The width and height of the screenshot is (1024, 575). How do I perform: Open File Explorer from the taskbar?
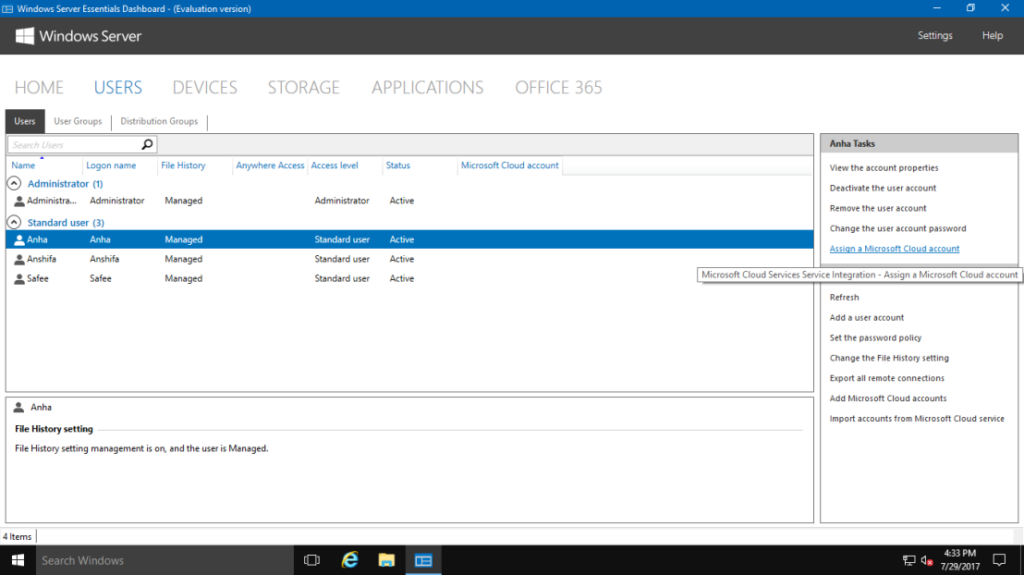387,560
